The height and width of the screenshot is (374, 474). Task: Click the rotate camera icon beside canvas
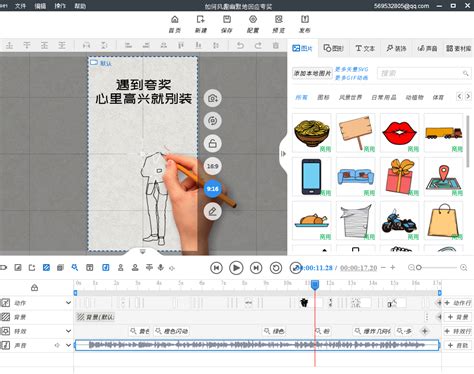(213, 121)
